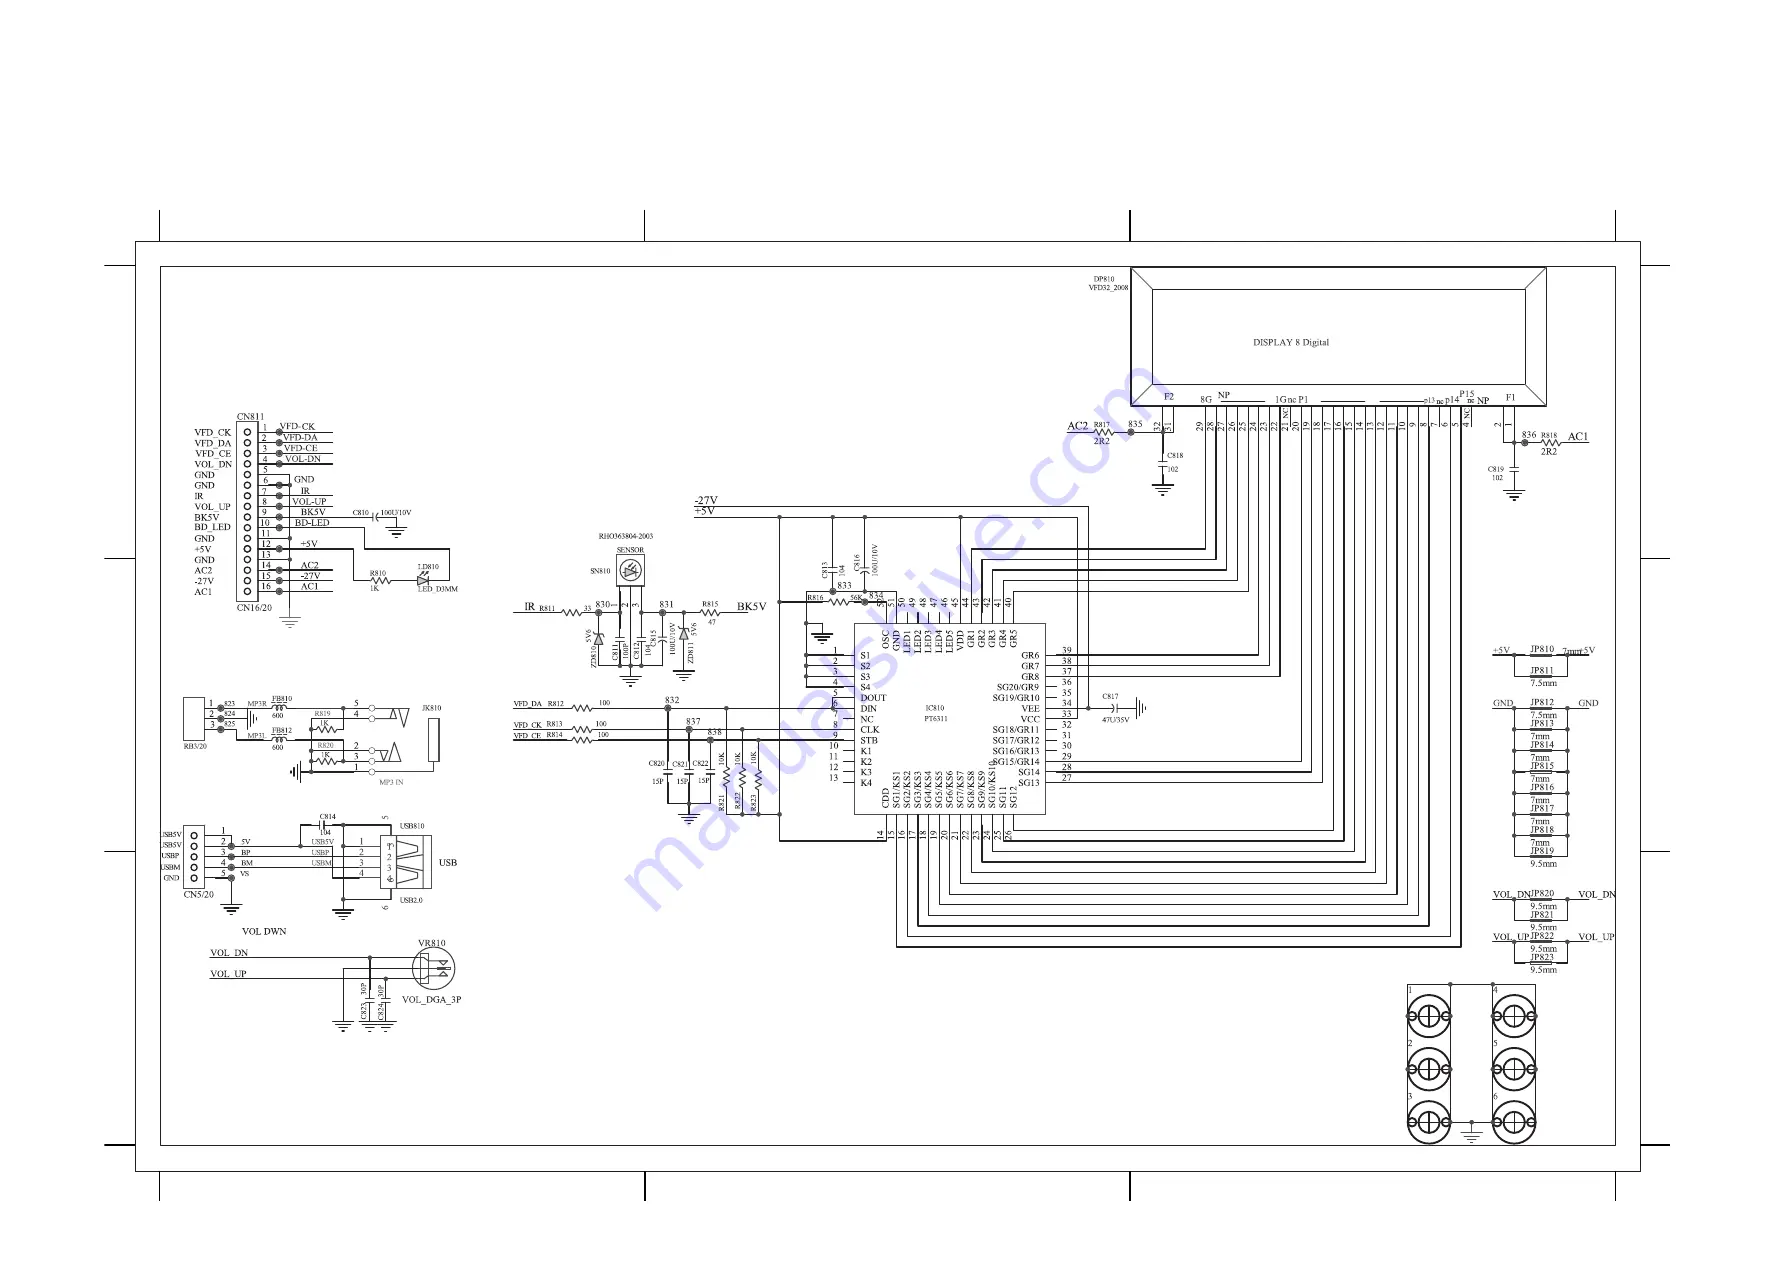Select the IC810 chip designator
This screenshot has width=1787, height=1263.
935,708
